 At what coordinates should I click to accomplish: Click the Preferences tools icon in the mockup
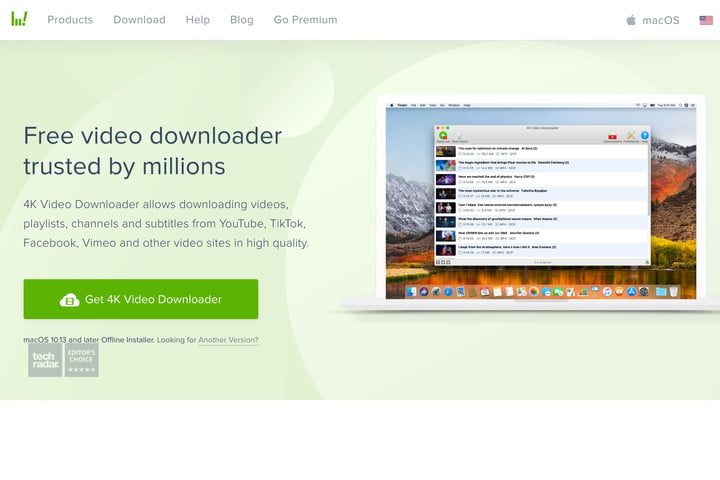tap(630, 136)
